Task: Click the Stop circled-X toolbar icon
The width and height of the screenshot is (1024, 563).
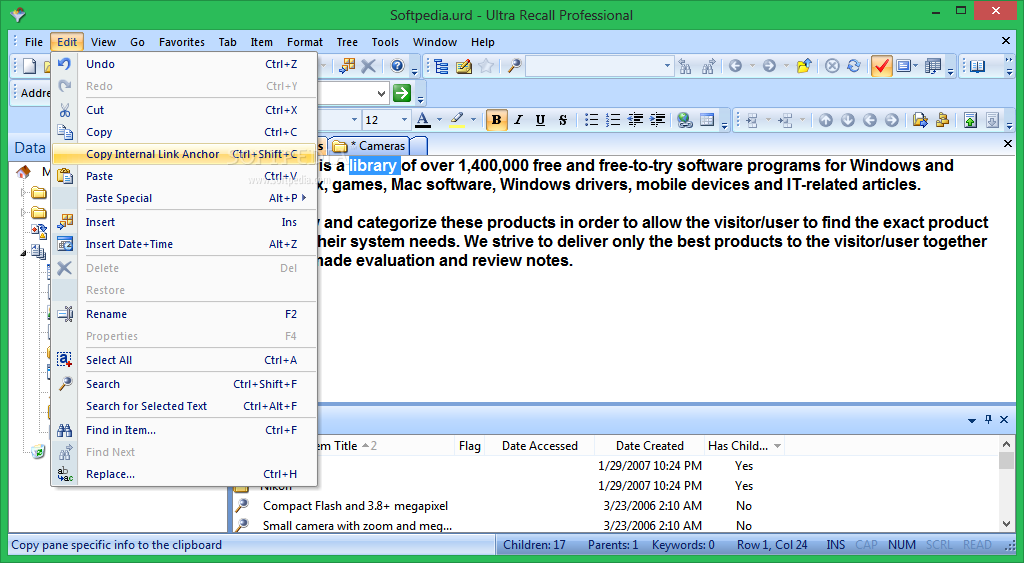Action: coord(832,66)
